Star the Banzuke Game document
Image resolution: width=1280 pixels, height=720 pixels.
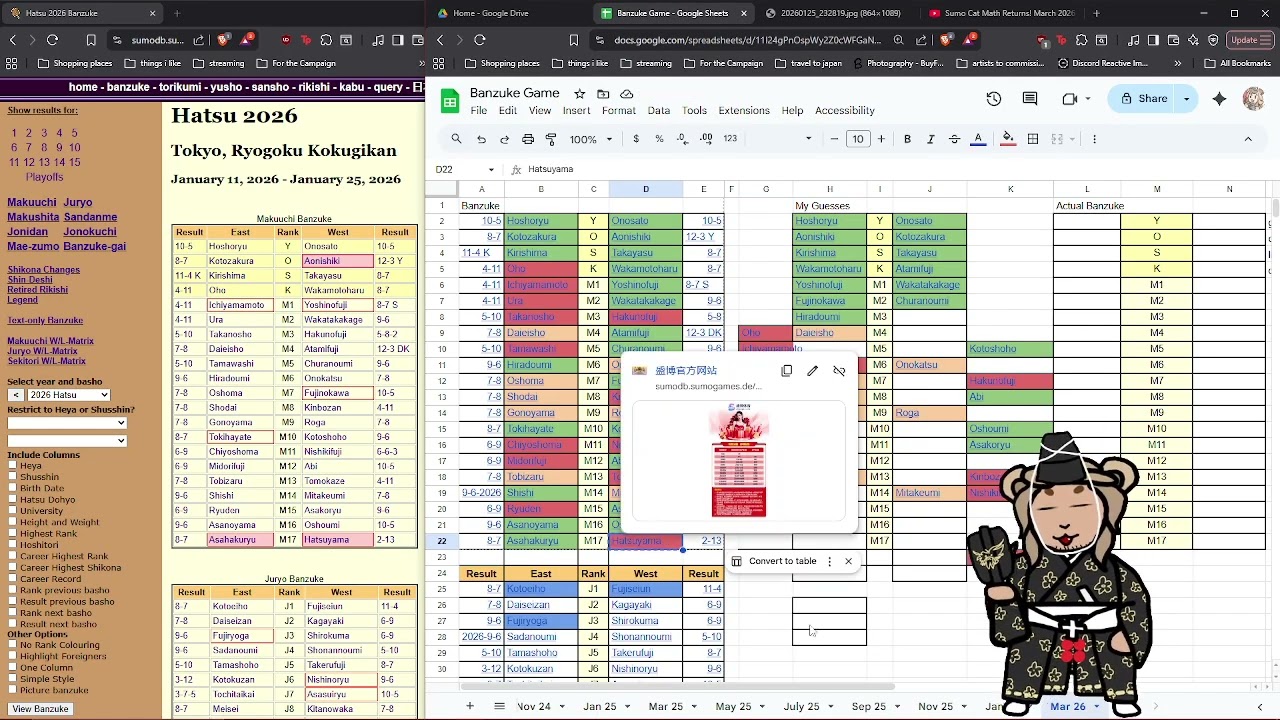[580, 94]
